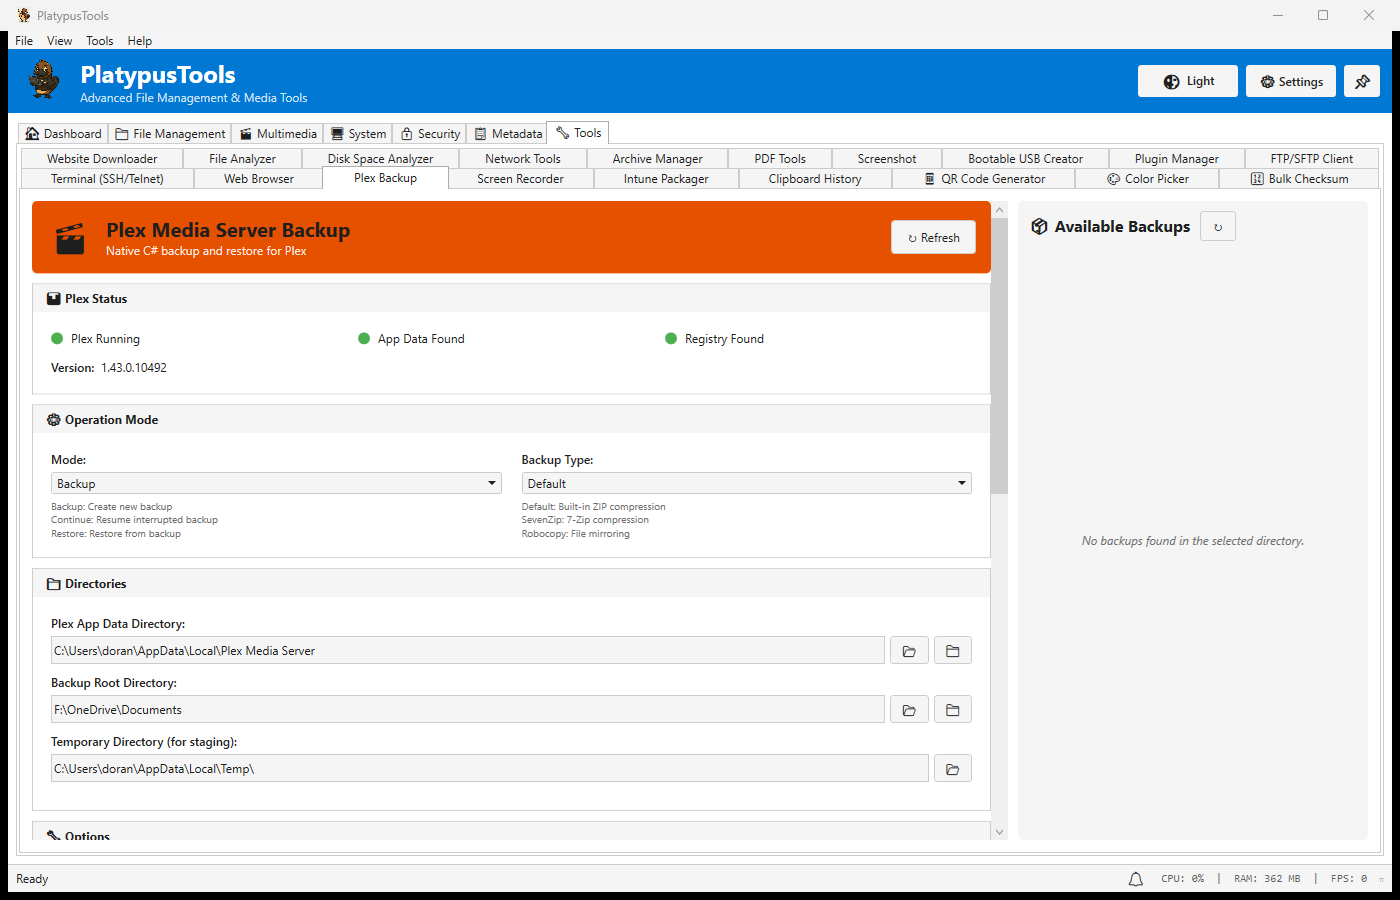The image size is (1400, 900).
Task: Open the Bootable USB Creator tab
Action: (x=1025, y=159)
